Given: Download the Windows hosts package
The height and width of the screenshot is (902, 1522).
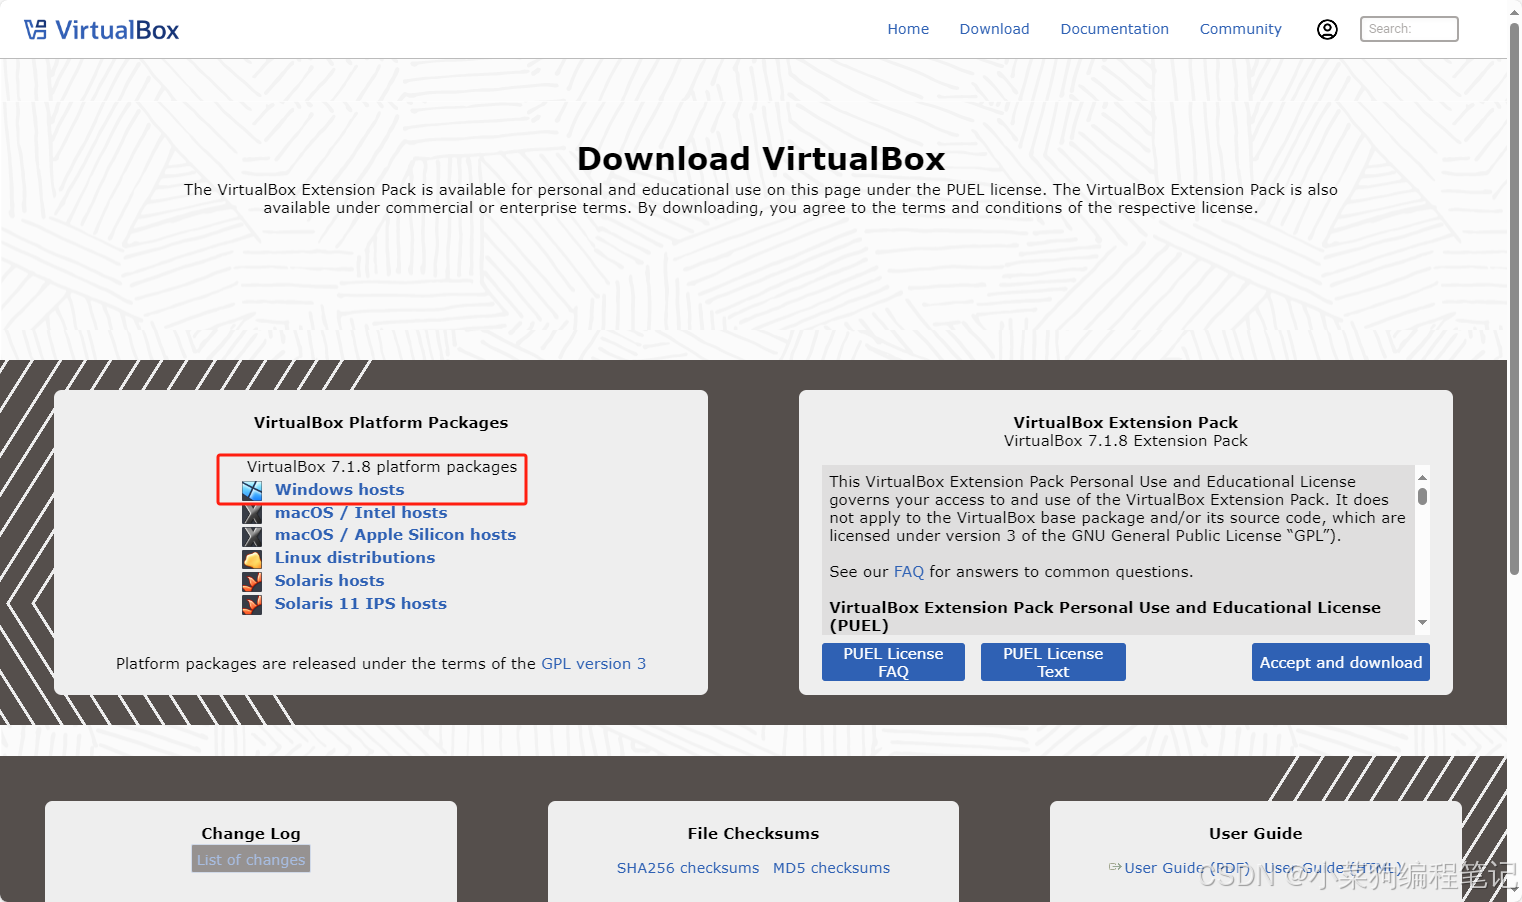Looking at the screenshot, I should pos(339,489).
